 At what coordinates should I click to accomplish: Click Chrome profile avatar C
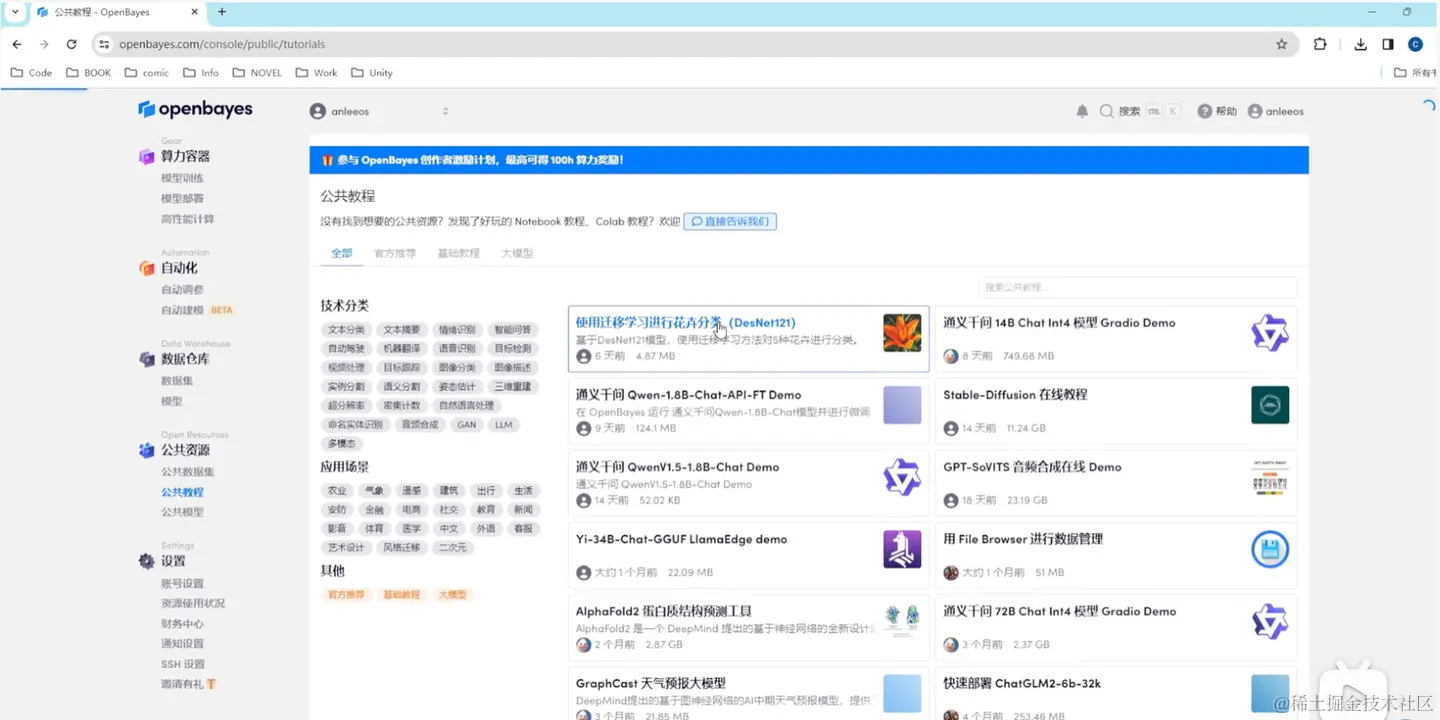pos(1415,44)
